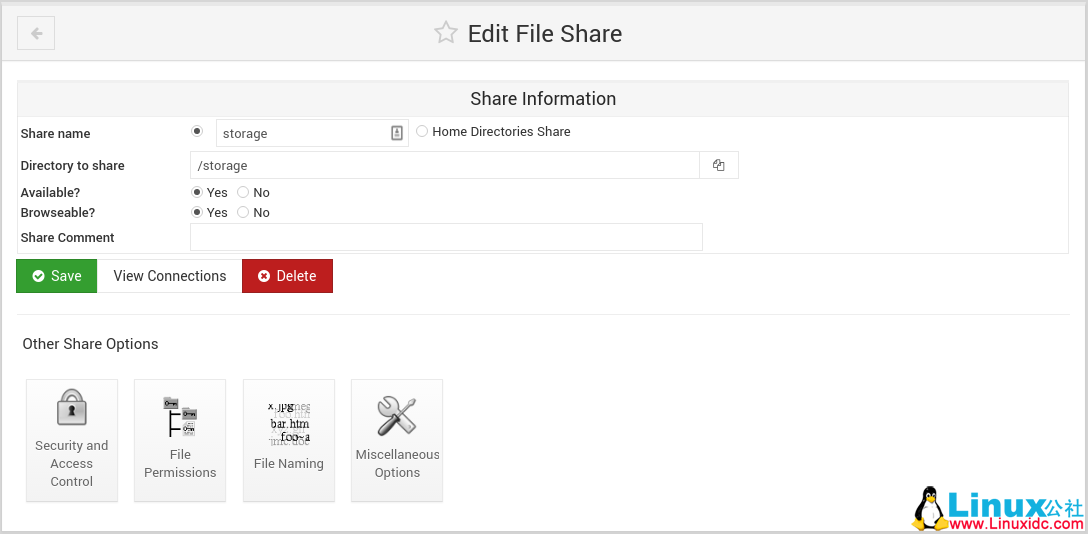1088x534 pixels.
Task: Click the back arrow button
Action: coord(36,33)
